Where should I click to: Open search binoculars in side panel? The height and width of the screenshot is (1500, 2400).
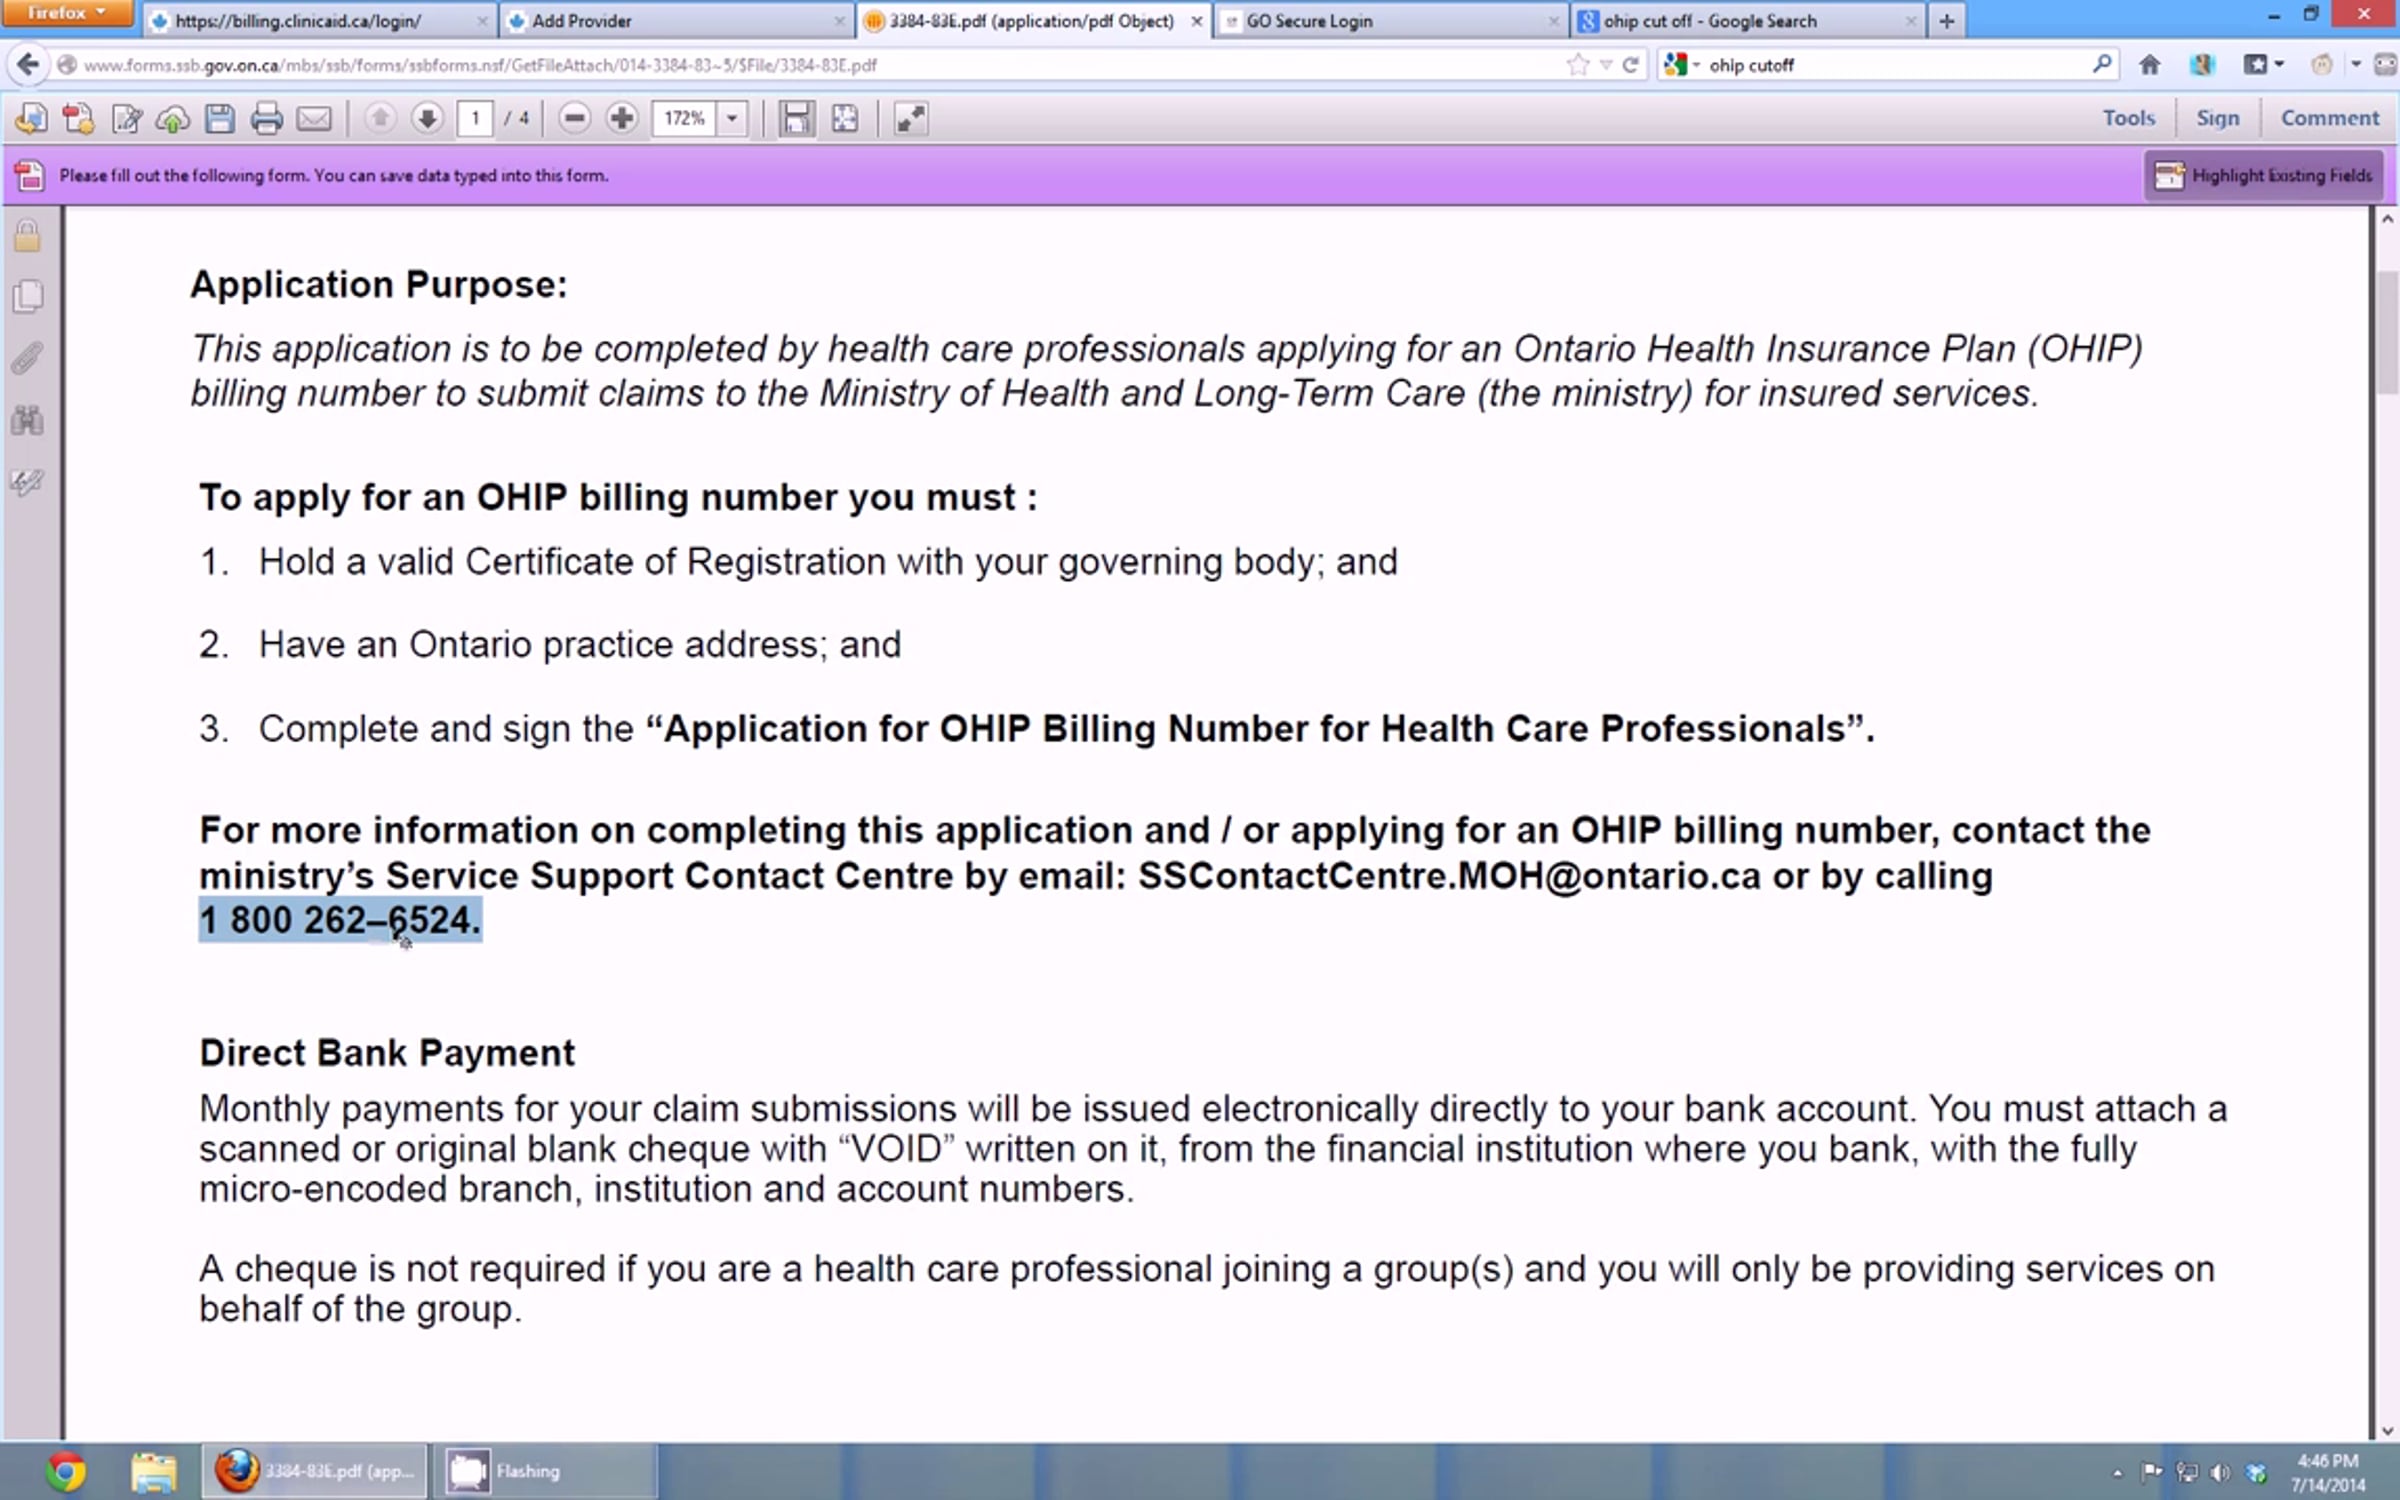point(27,420)
